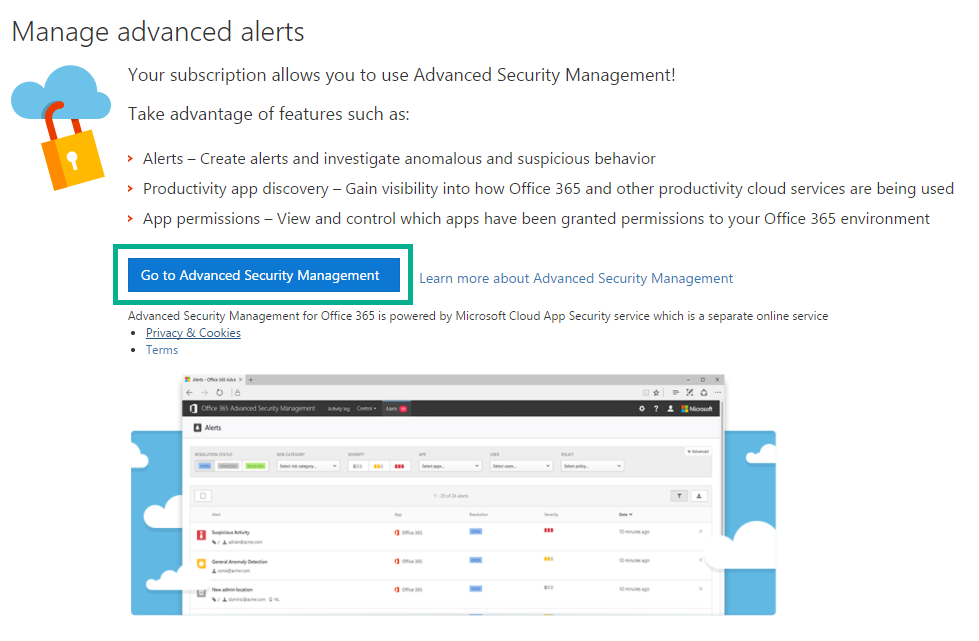Click the 'Alerts – Create alerts and investigate' bullet text
This screenshot has width=979, height=641.
399,159
